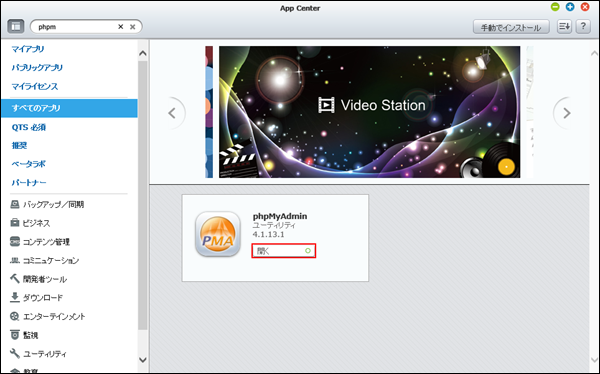Select マイライセンス in sidebar
Image resolution: width=600 pixels, height=374 pixels.
click(x=35, y=87)
